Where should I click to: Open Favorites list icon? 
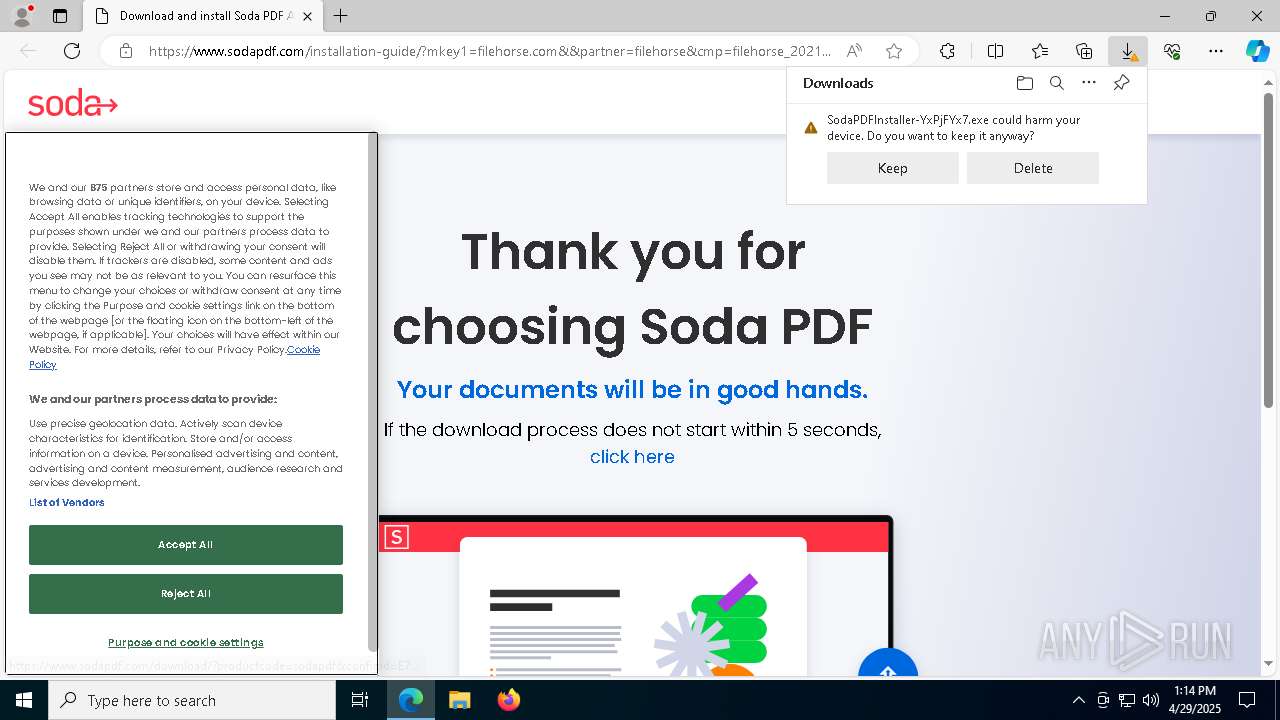[x=1040, y=51]
